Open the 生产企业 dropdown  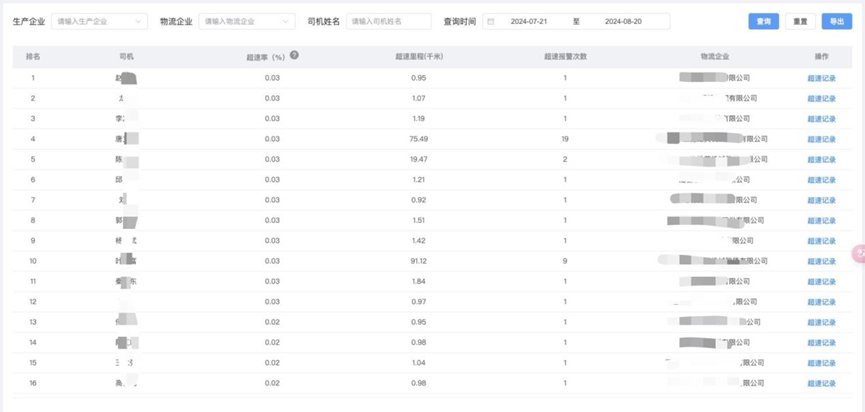click(99, 22)
